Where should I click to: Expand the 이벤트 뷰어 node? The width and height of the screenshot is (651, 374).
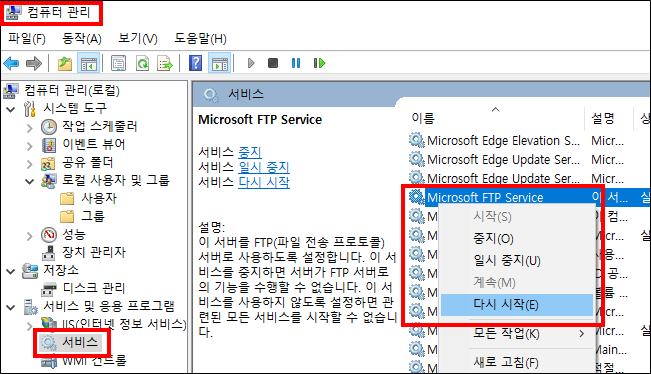click(29, 146)
